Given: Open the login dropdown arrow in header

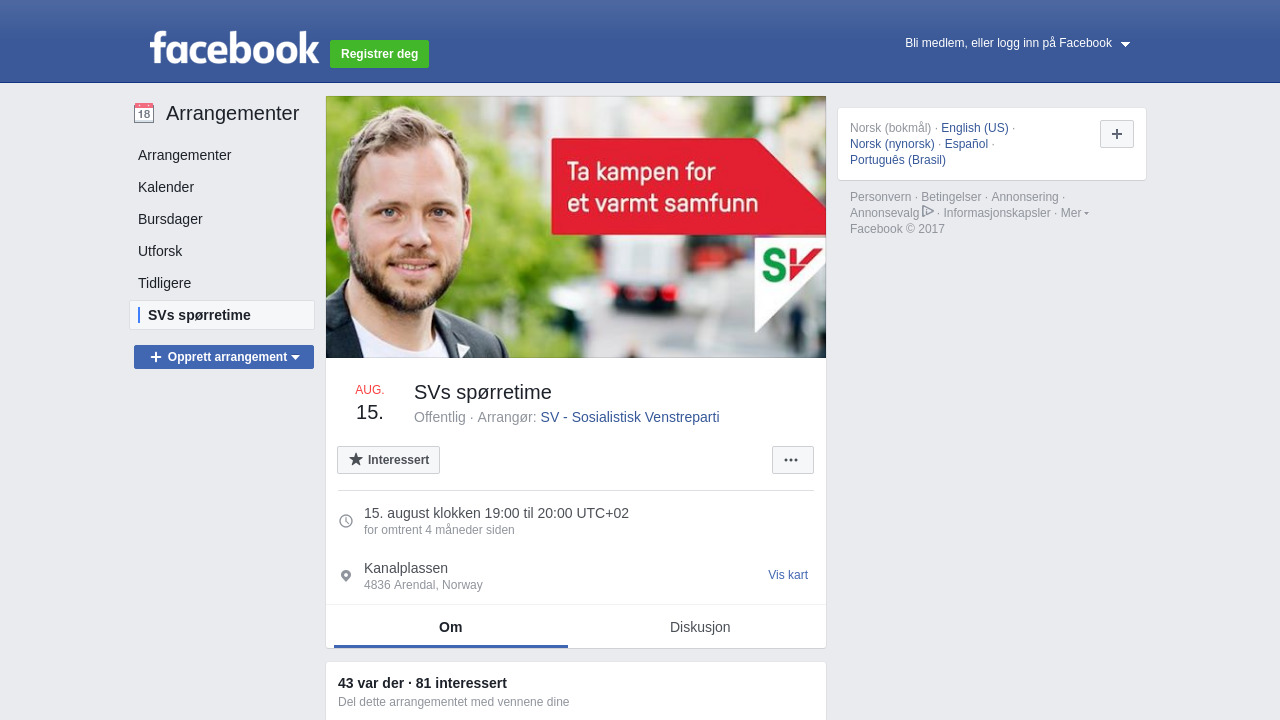Looking at the screenshot, I should pyautogui.click(x=1125, y=44).
